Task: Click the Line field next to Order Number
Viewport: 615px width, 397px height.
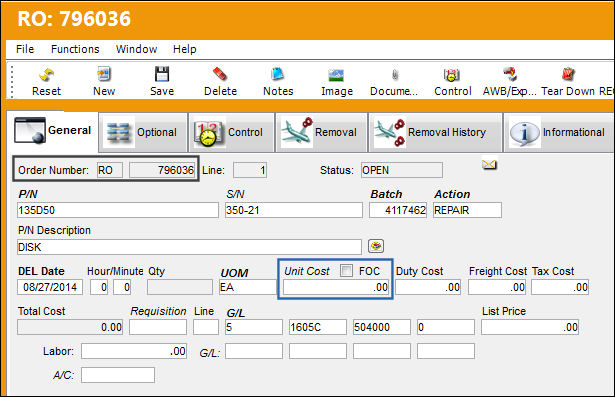Action: click(x=250, y=170)
